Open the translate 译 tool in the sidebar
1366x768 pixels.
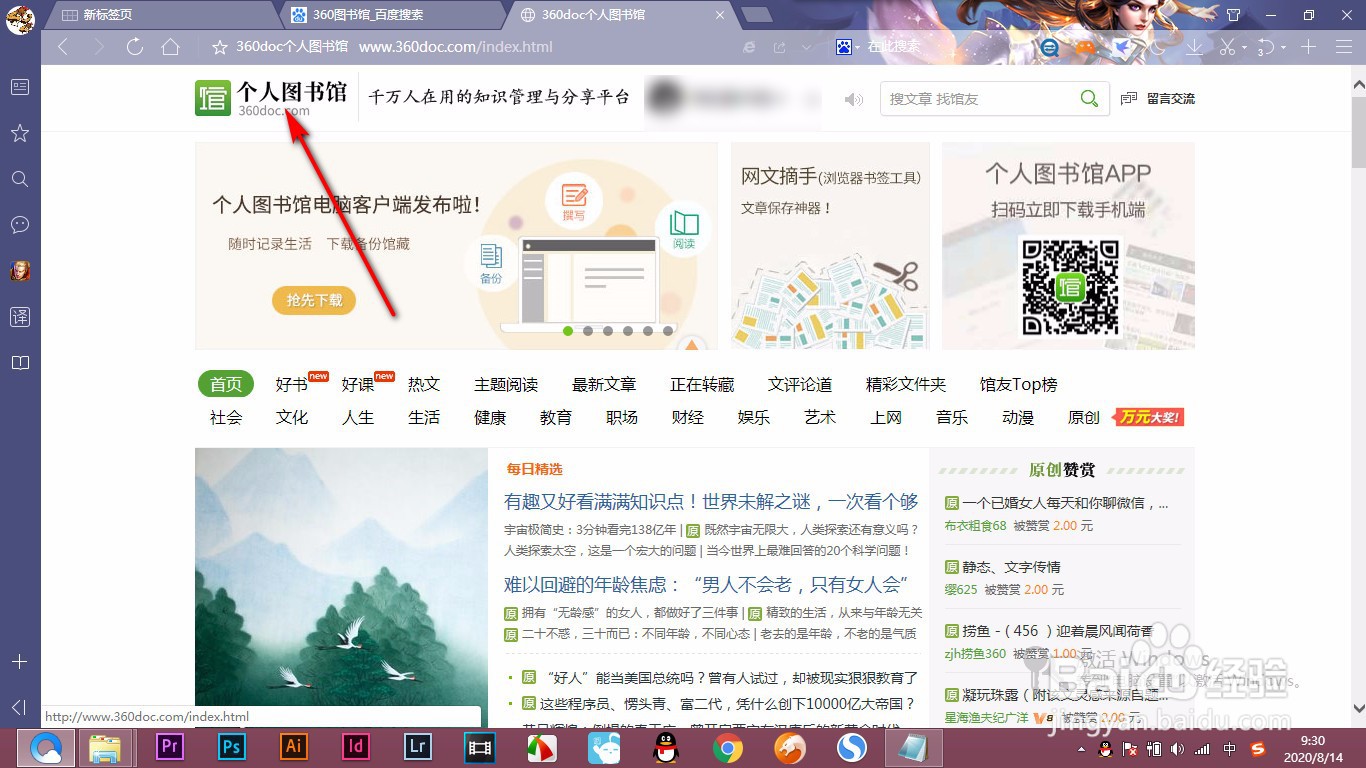(19, 316)
